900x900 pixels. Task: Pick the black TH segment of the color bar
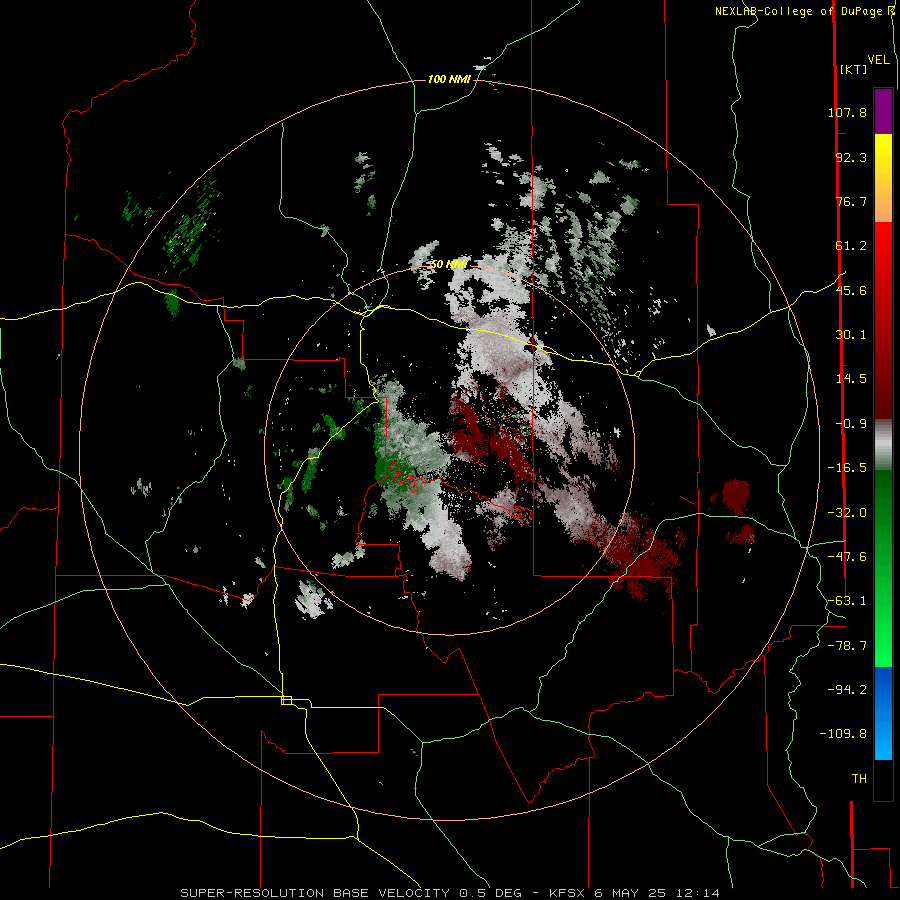pyautogui.click(x=883, y=779)
